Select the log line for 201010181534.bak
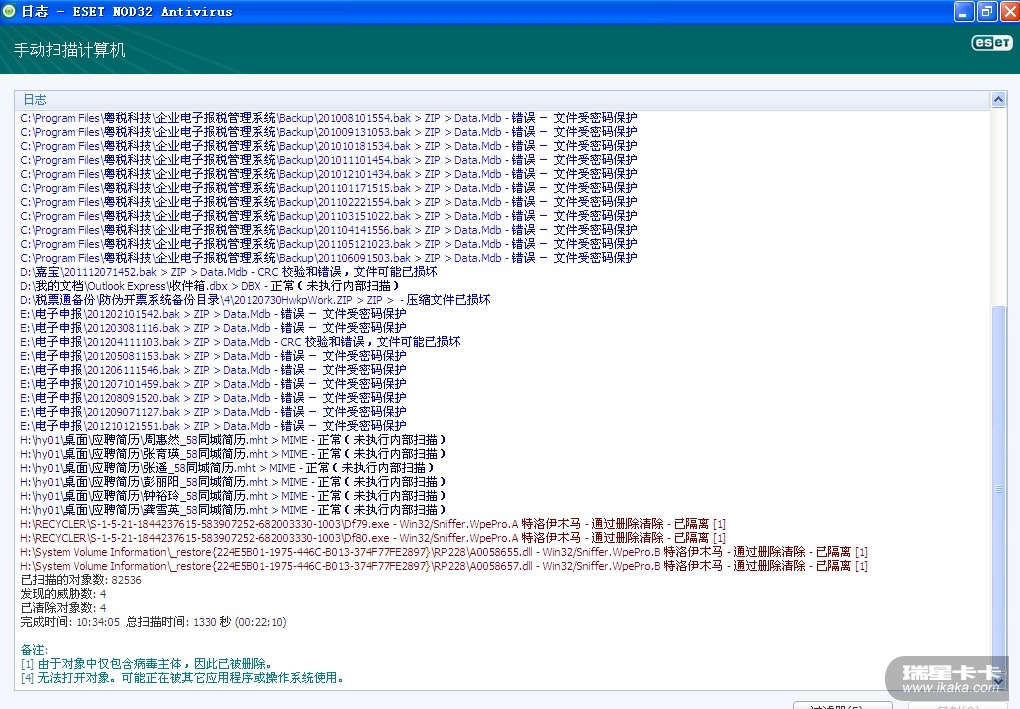This screenshot has height=709, width=1020. click(329, 146)
